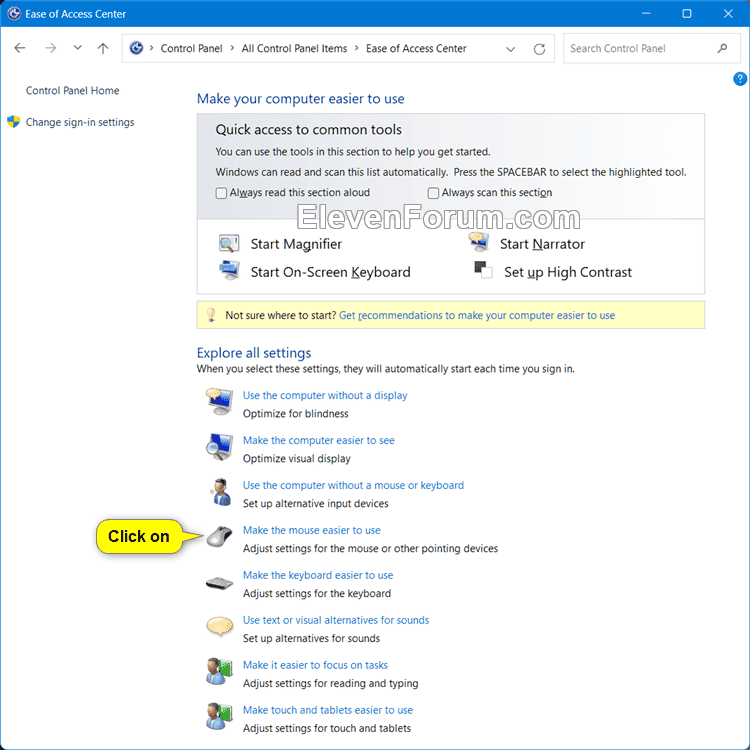The width and height of the screenshot is (750, 750).
Task: Click the Start Narrator icon
Action: (x=478, y=242)
